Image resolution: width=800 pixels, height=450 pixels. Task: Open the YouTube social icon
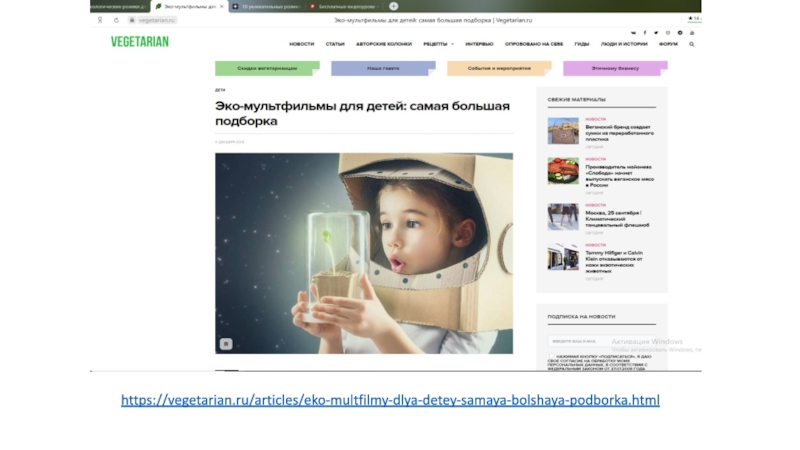(692, 33)
